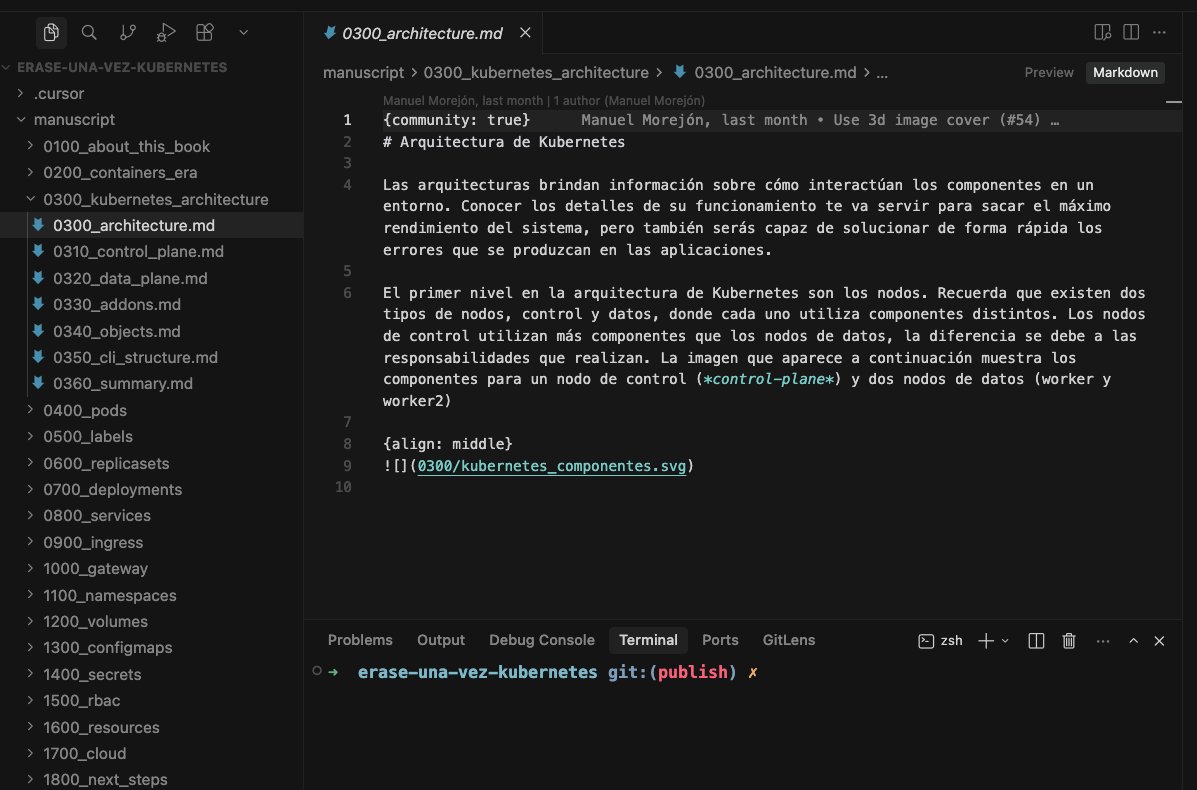Select the 0300_architecture.md editor tab
This screenshot has width=1197, height=790.
coord(422,33)
